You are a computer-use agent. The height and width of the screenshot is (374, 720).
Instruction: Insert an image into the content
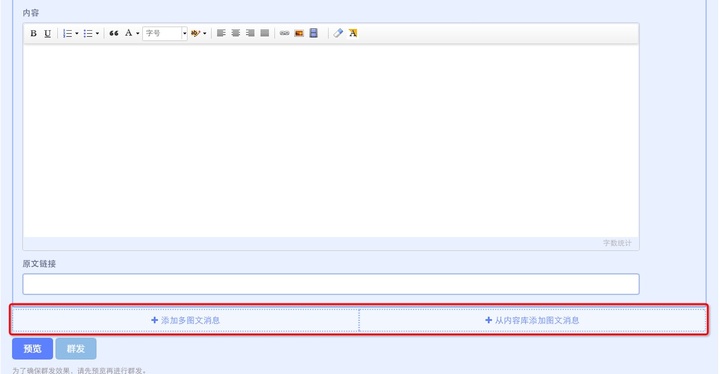[x=299, y=33]
